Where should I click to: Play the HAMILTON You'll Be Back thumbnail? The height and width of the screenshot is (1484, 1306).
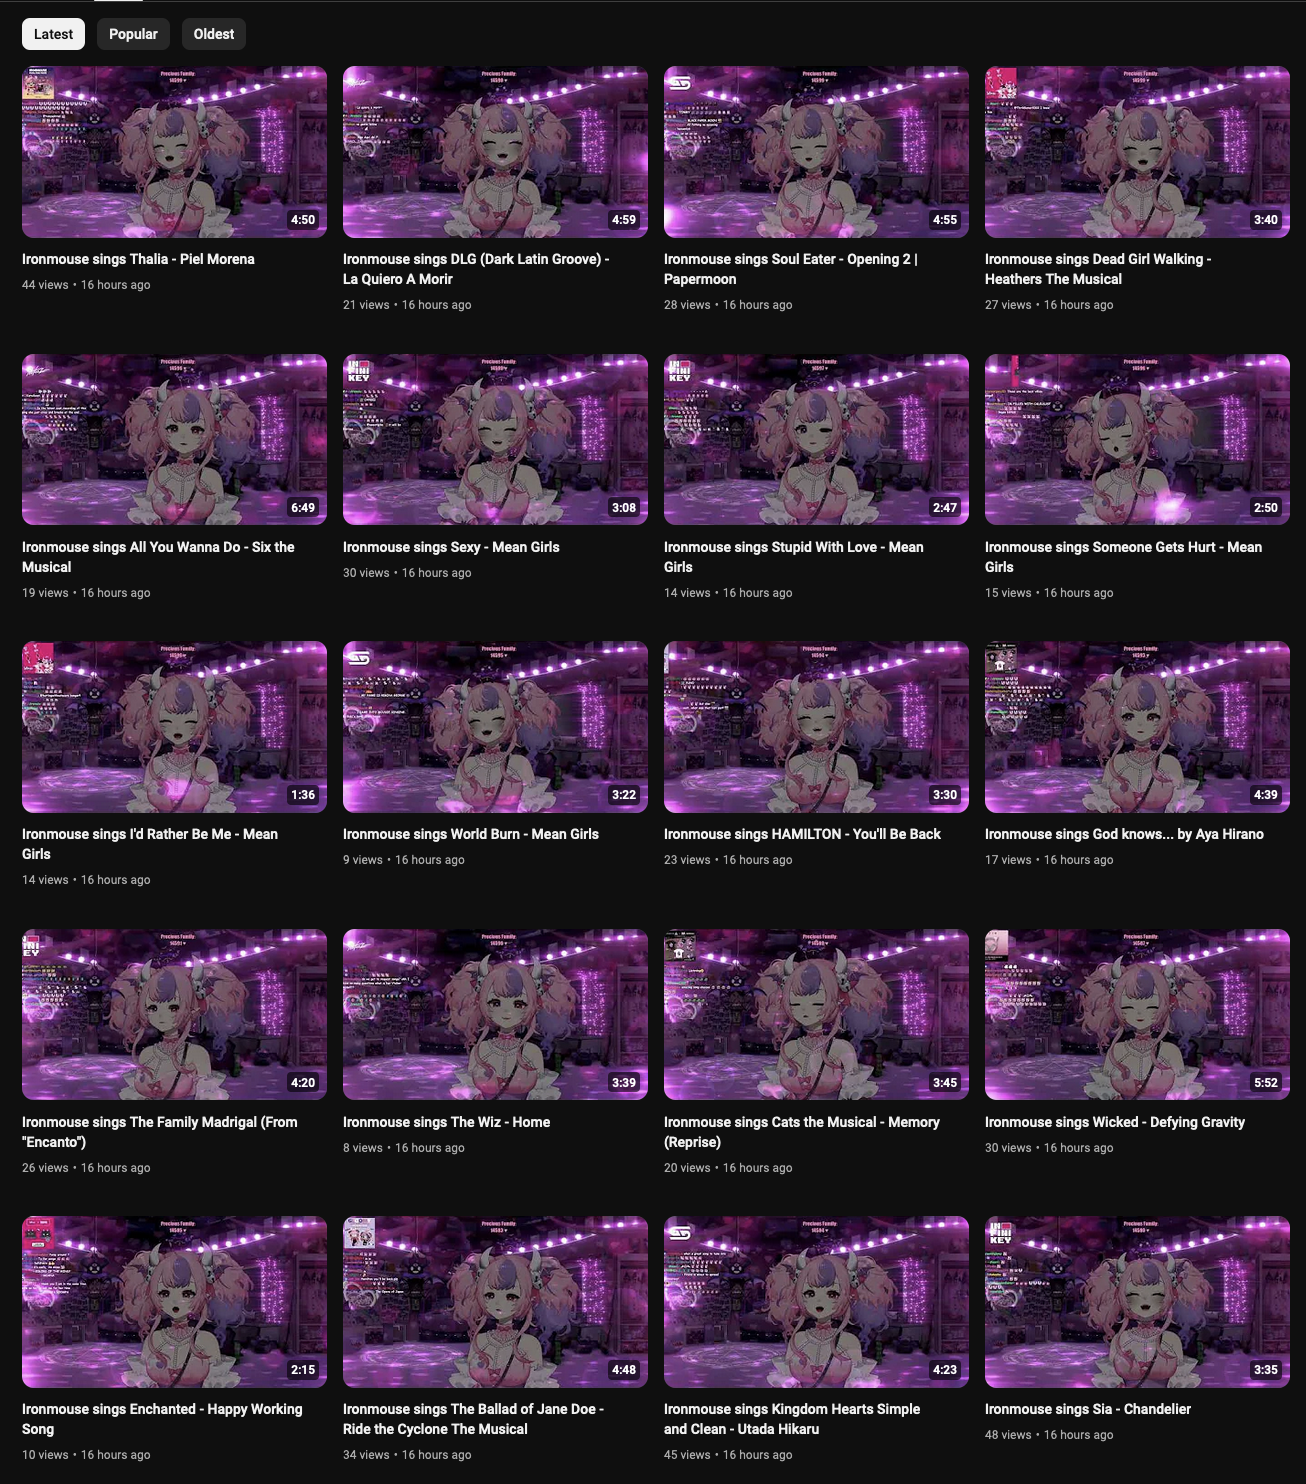[816, 727]
